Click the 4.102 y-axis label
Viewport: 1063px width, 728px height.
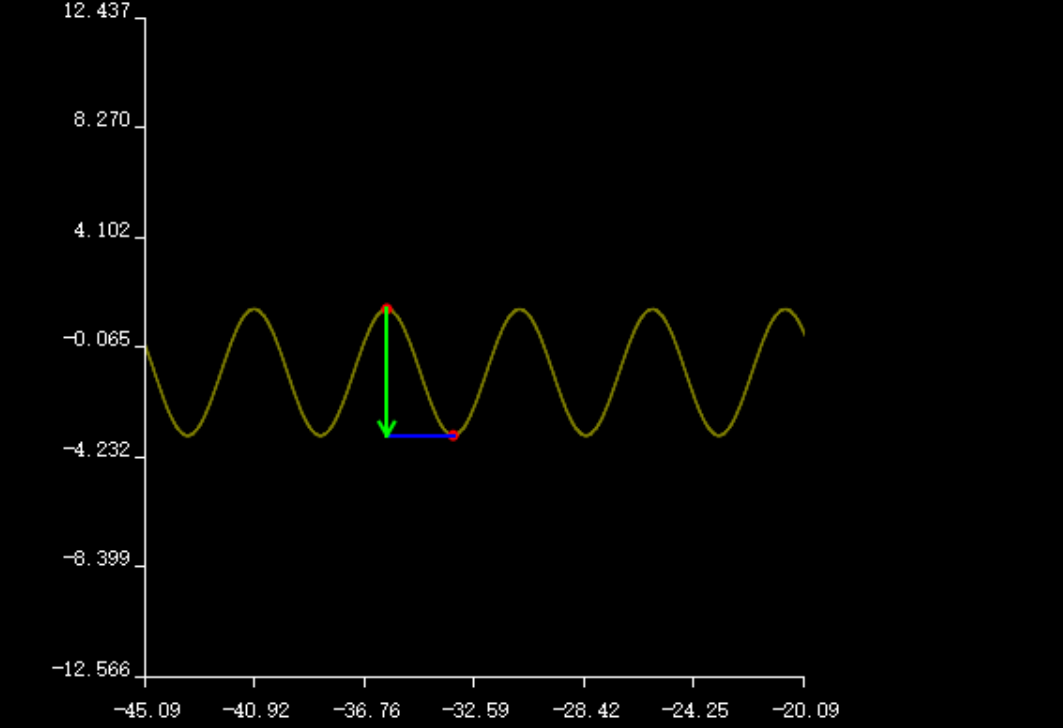point(101,231)
